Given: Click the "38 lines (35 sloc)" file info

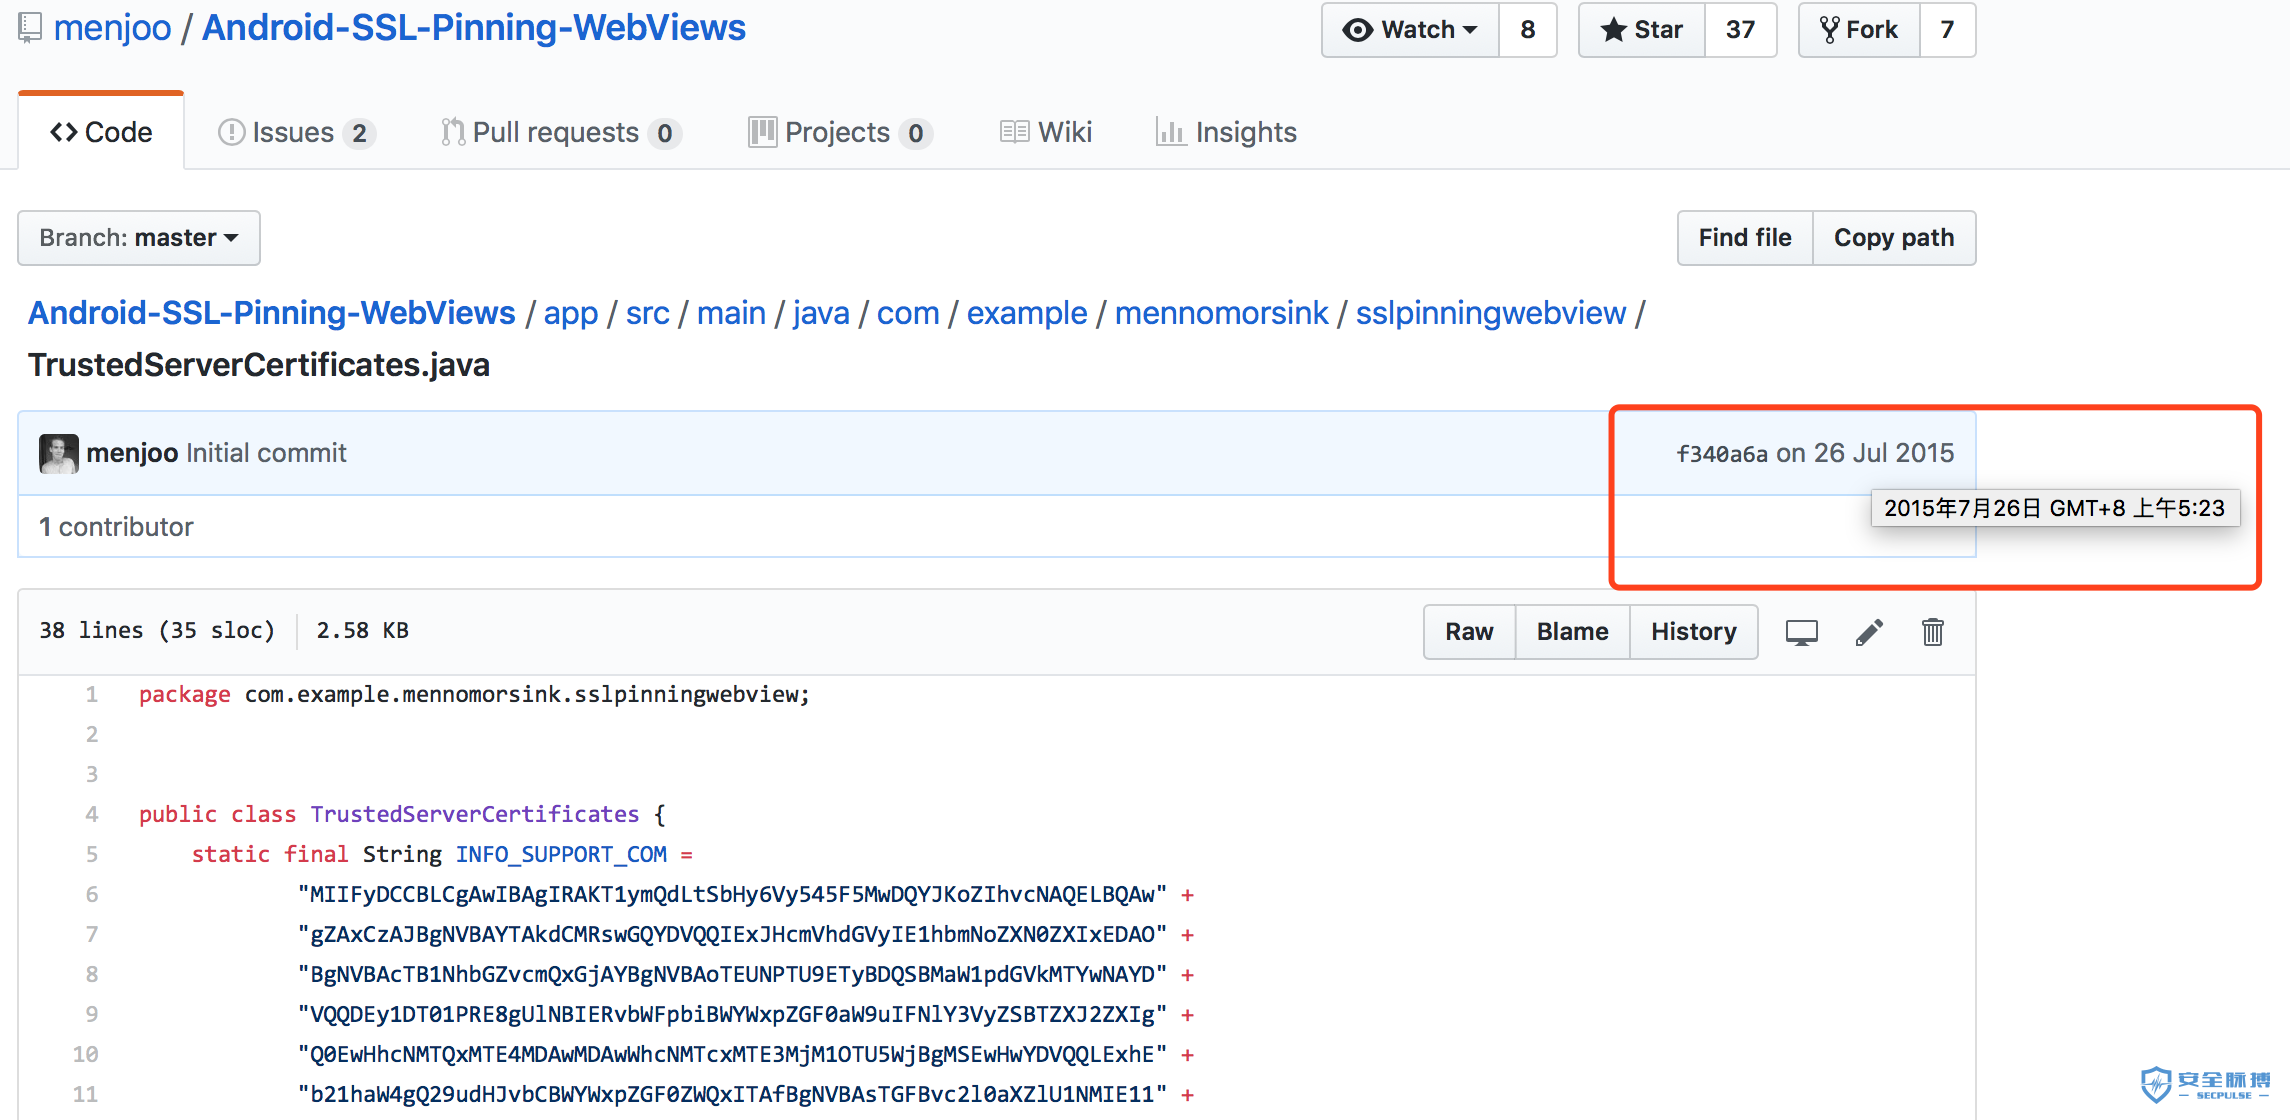Looking at the screenshot, I should point(157,630).
